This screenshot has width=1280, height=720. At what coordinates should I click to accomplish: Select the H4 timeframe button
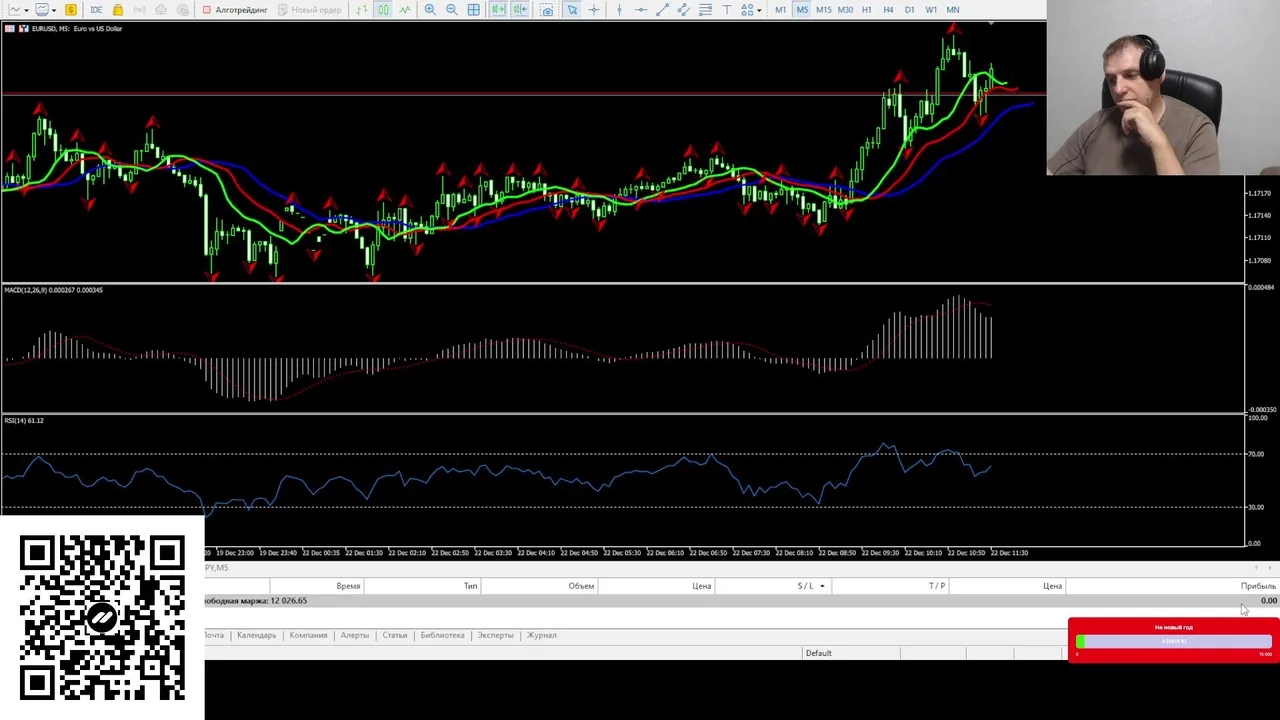888,9
